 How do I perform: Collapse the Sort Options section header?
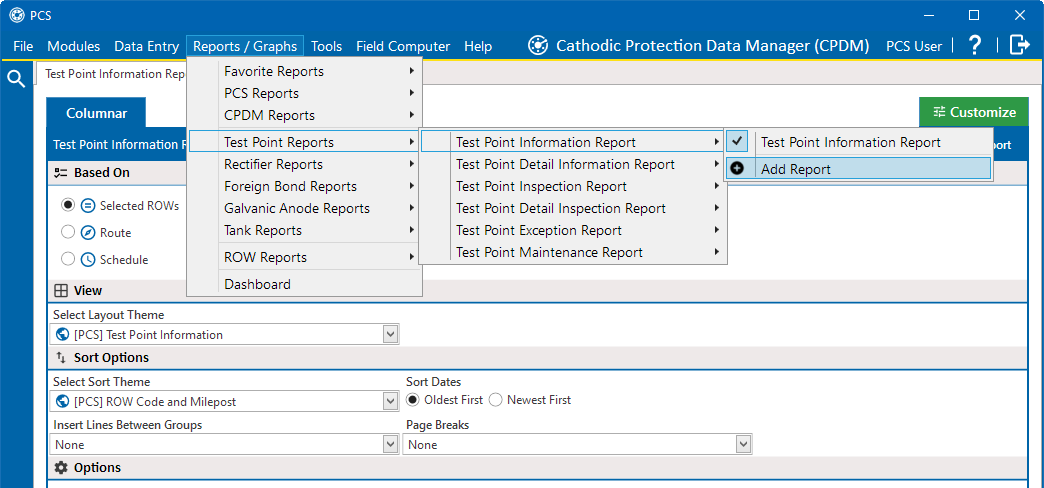pos(538,358)
